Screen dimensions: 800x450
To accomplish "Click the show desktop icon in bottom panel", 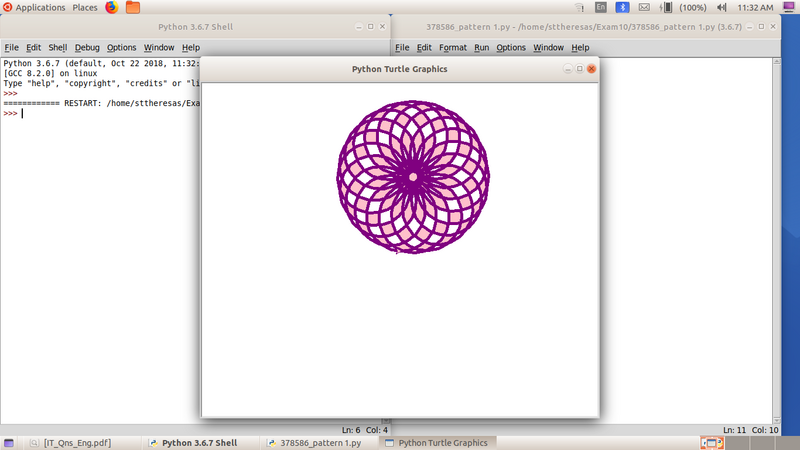I will (x=9, y=442).
